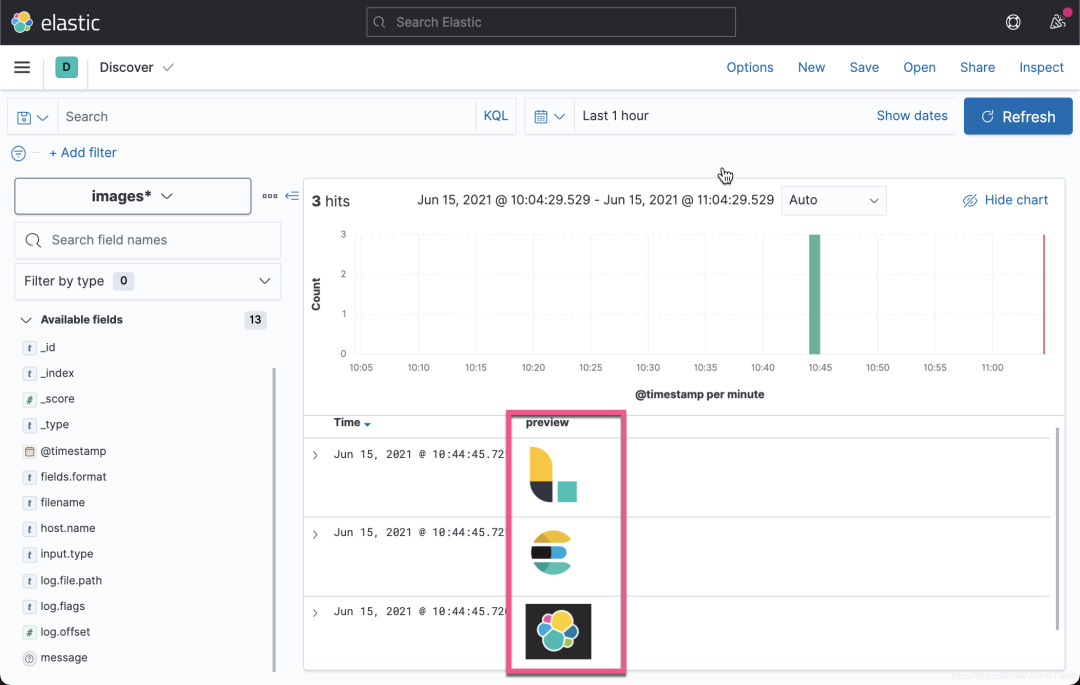Click the + Add filter link
This screenshot has width=1080, height=685.
[x=83, y=153]
